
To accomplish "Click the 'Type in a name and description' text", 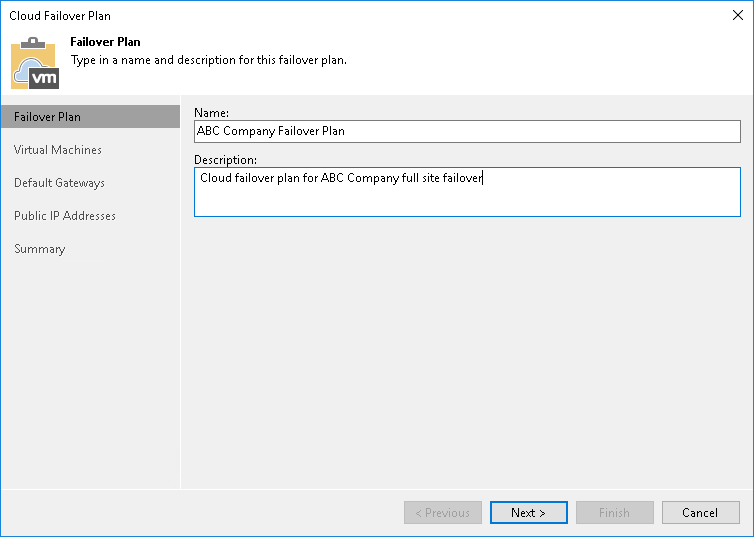I will (209, 60).
